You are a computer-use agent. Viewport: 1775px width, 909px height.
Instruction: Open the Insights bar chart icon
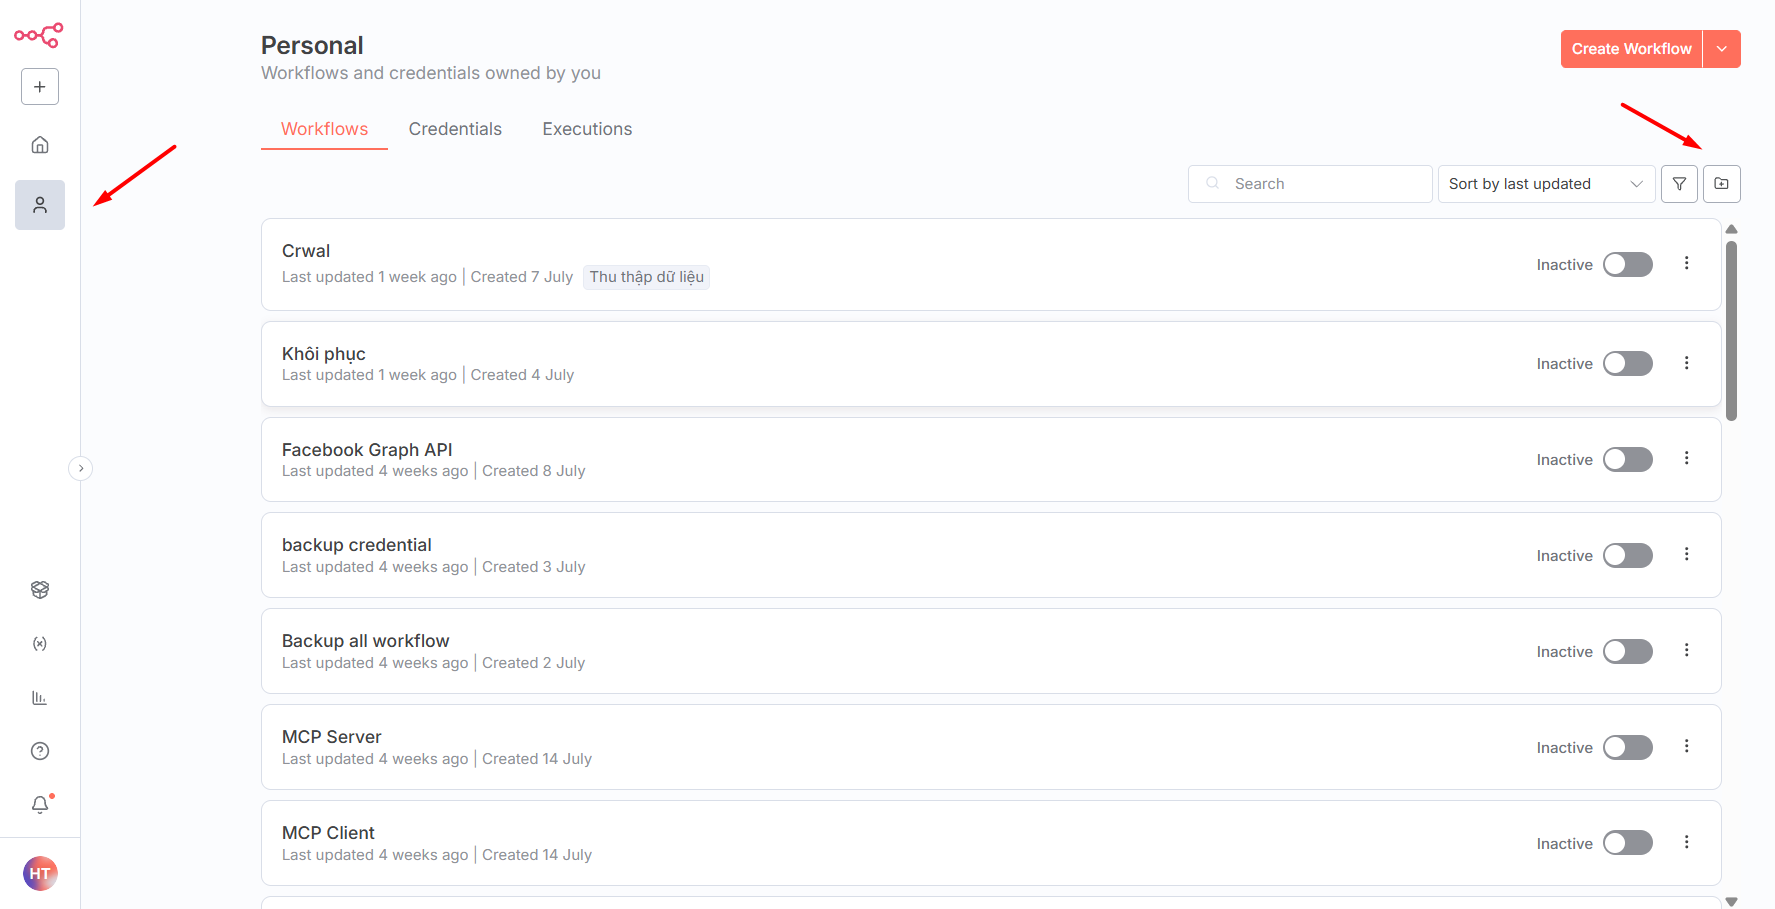tap(40, 698)
